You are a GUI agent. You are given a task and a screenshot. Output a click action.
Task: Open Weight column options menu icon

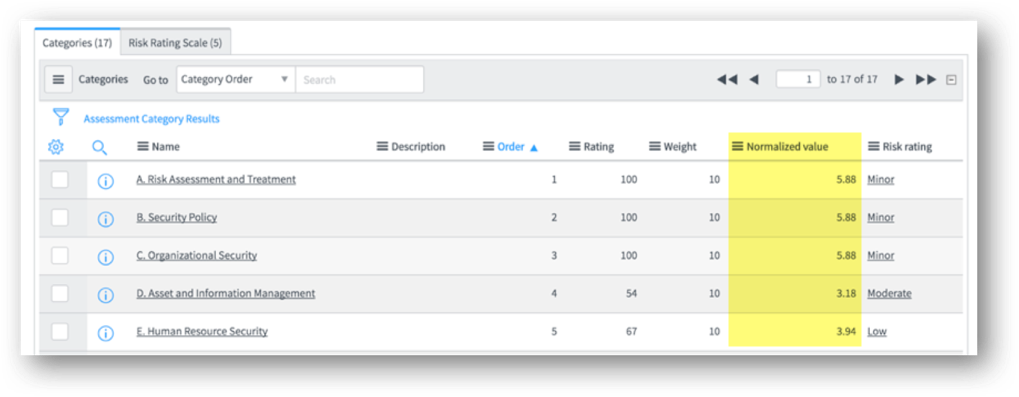coord(655,147)
